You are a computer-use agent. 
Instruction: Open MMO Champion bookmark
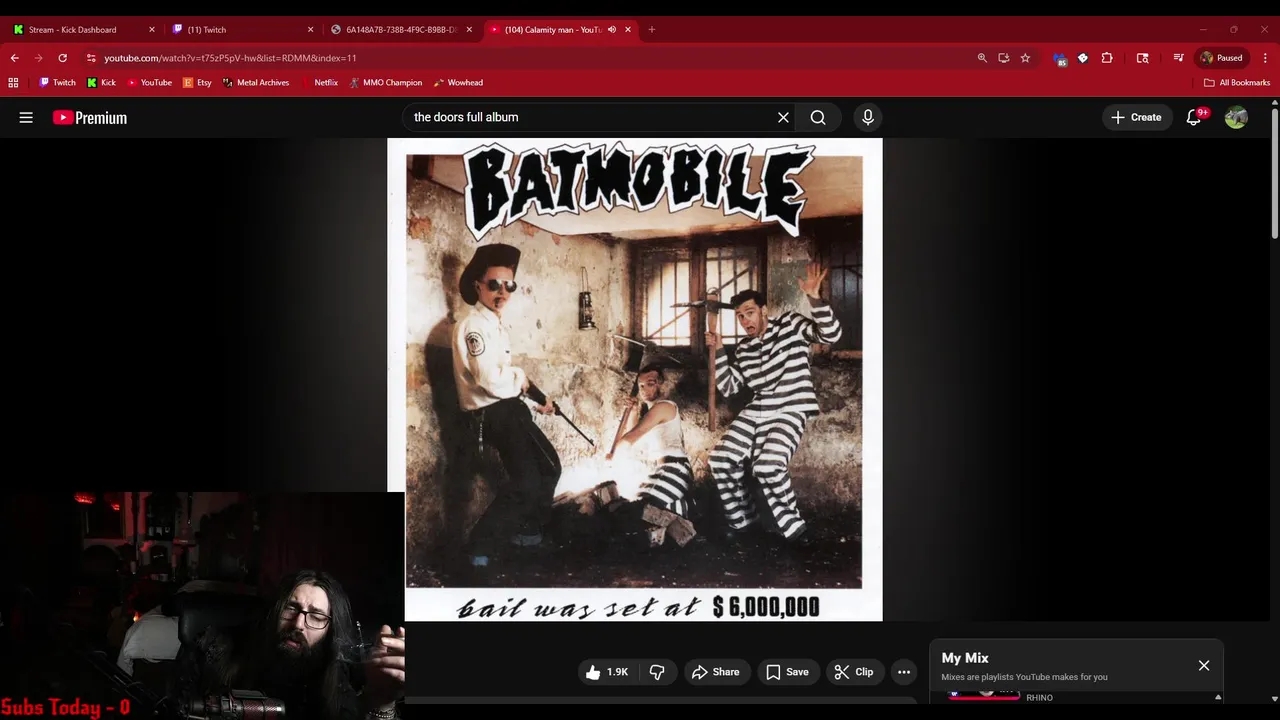tap(386, 83)
